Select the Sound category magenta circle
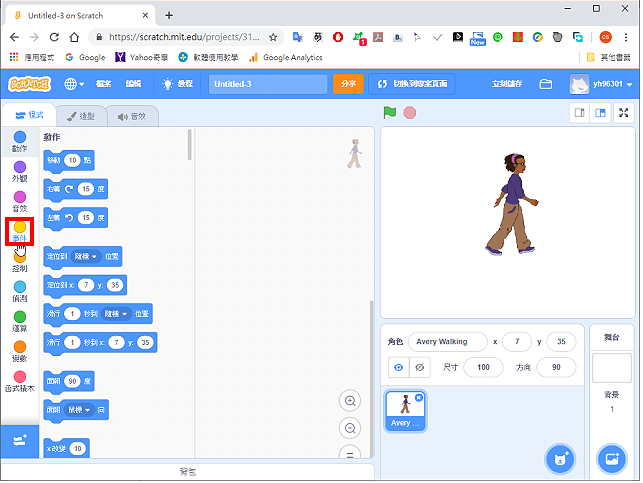 [20, 197]
